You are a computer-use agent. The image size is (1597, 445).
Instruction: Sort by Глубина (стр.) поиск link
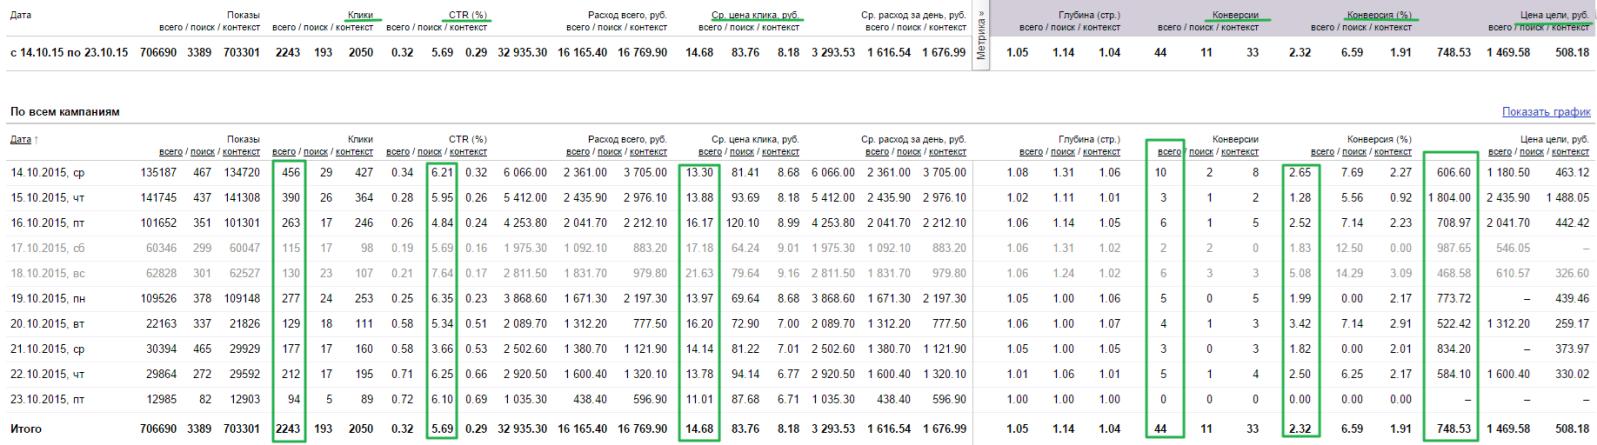coord(1063,152)
